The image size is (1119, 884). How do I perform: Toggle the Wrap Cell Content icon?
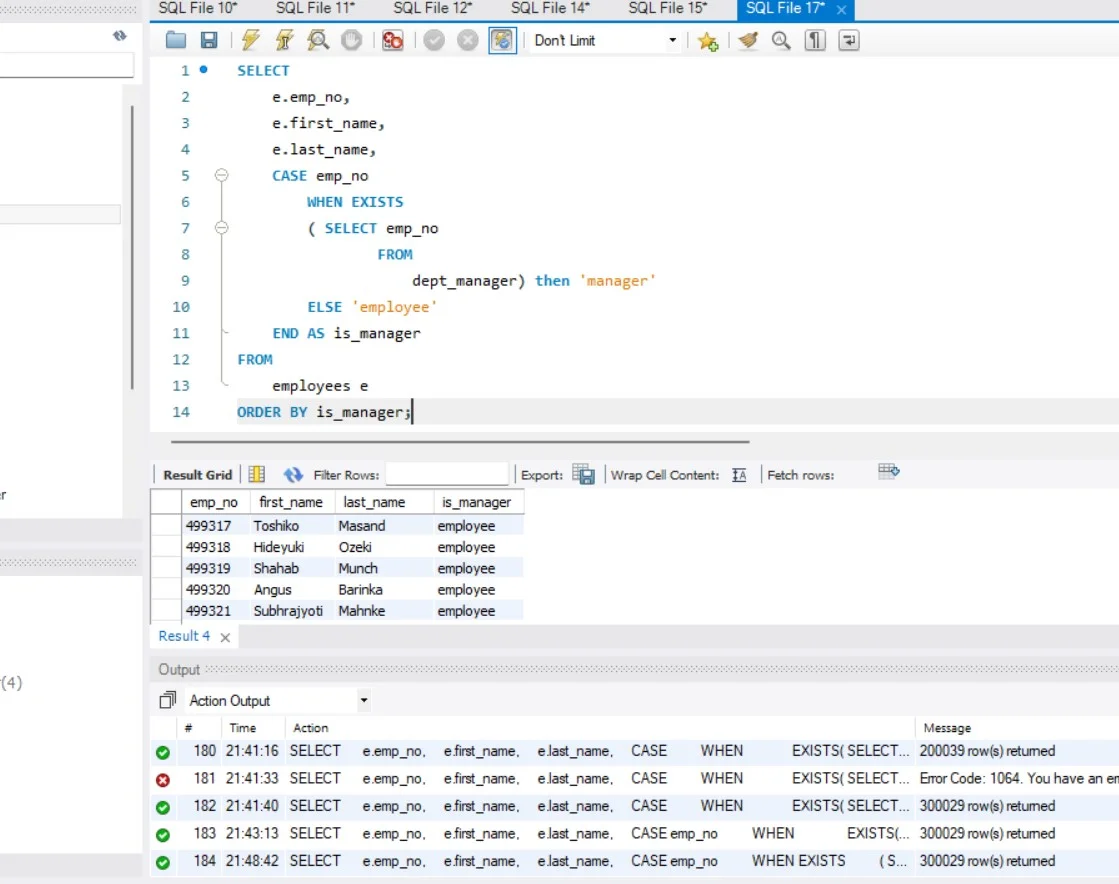pyautogui.click(x=739, y=475)
